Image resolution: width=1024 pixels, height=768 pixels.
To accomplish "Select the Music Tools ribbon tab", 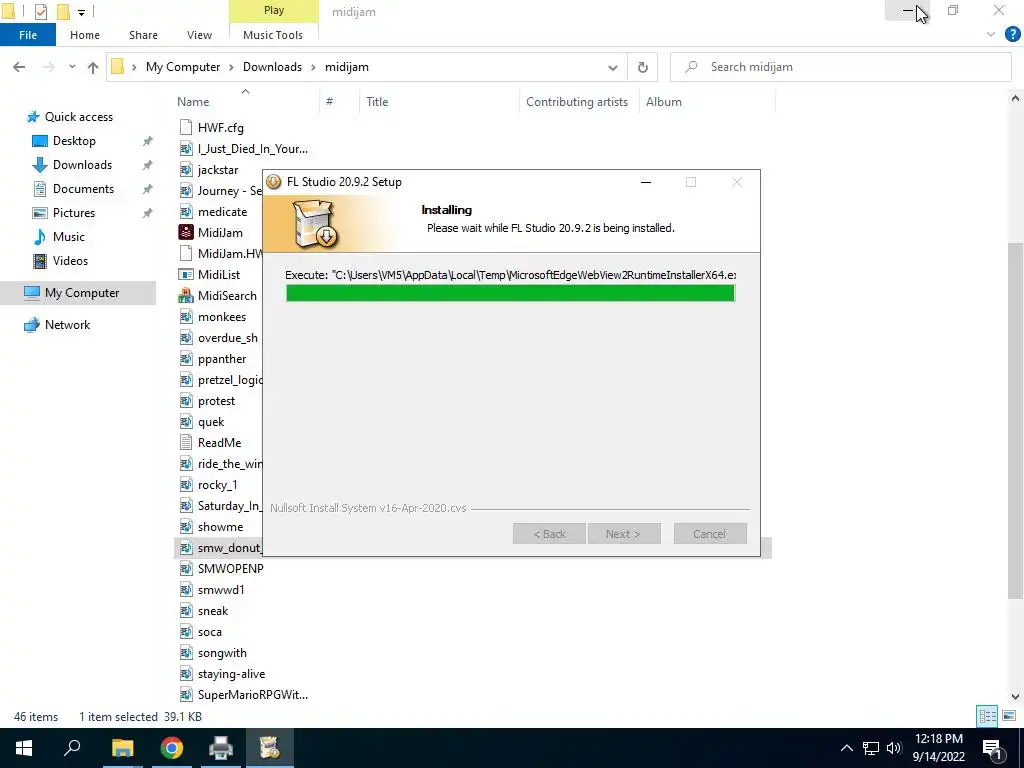I will tap(273, 35).
